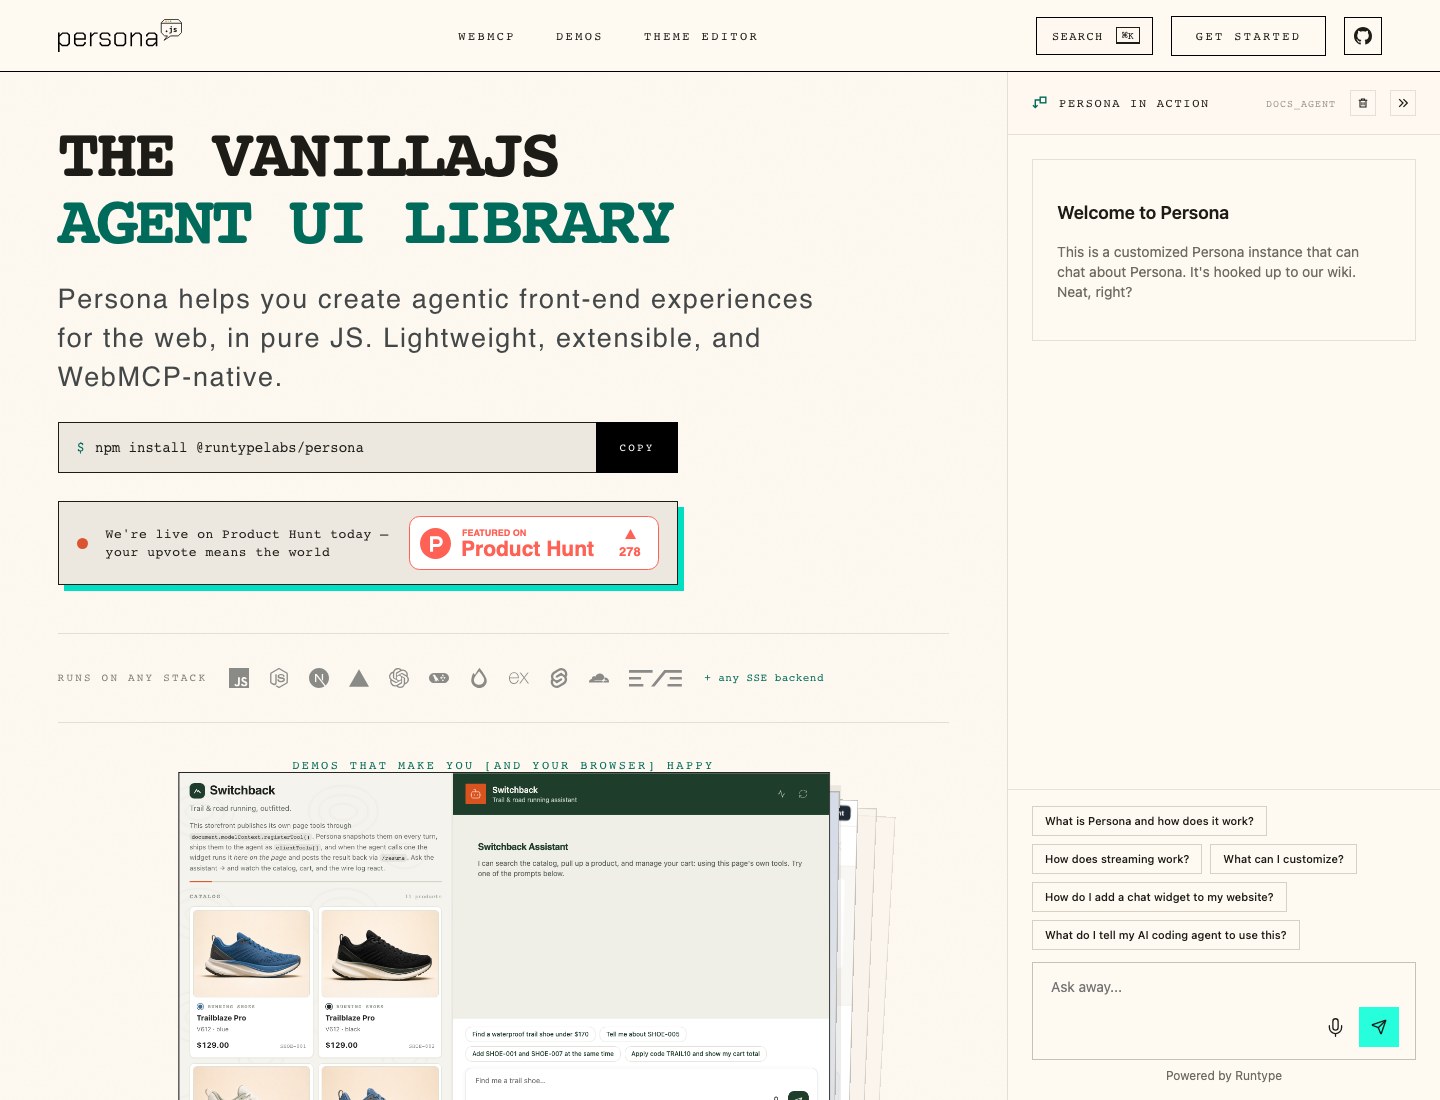This screenshot has width=1440, height=1100.
Task: Click the Vercel triangle icon
Action: pyautogui.click(x=359, y=678)
